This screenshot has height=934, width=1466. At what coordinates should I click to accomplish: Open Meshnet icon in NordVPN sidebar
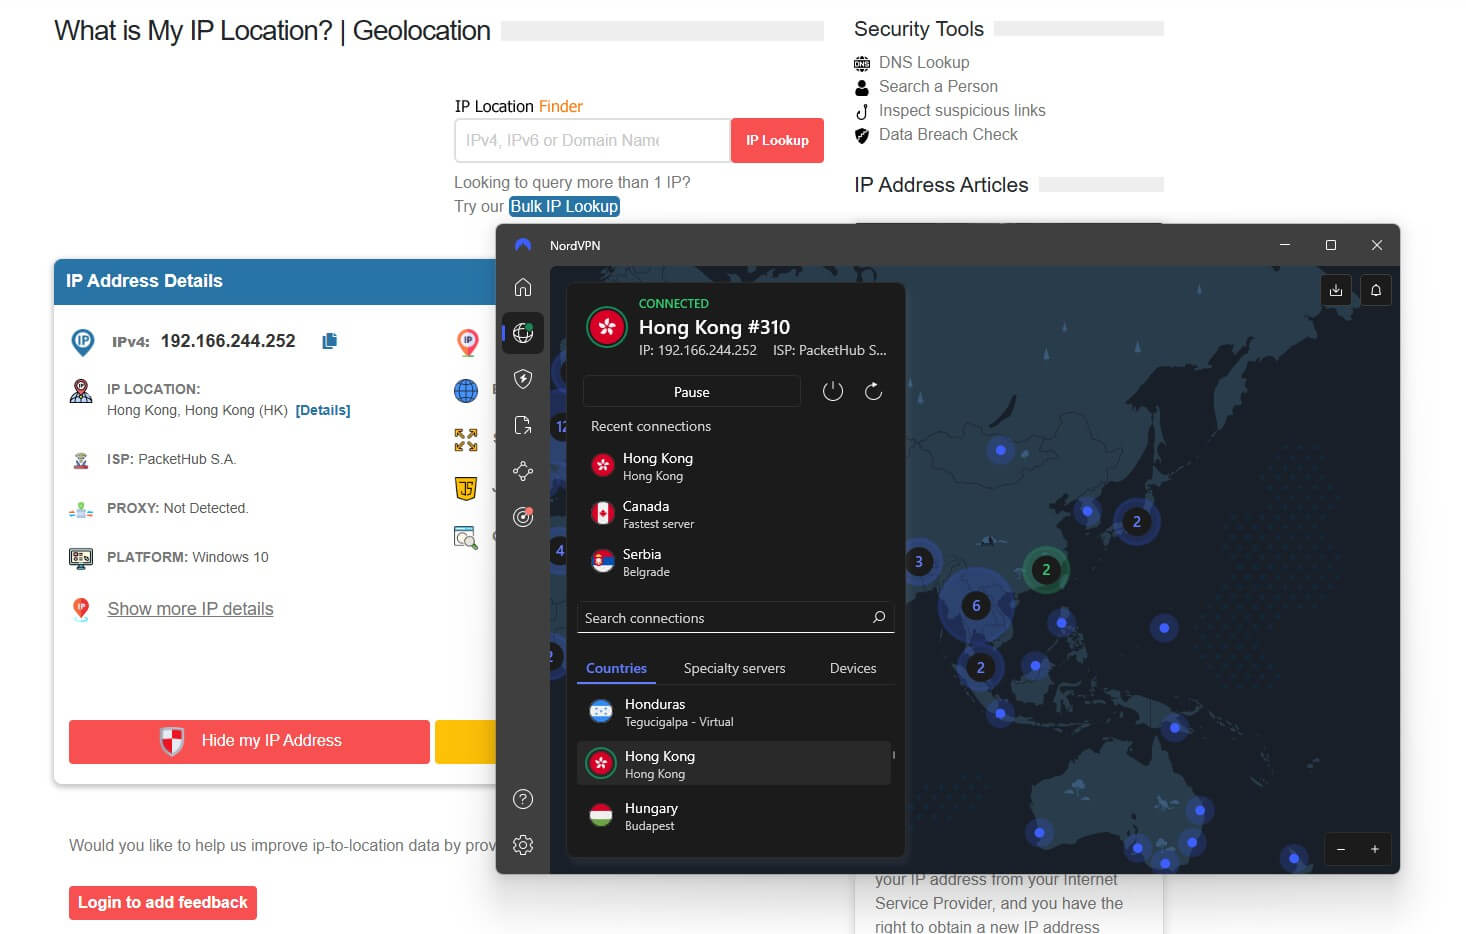click(x=523, y=471)
